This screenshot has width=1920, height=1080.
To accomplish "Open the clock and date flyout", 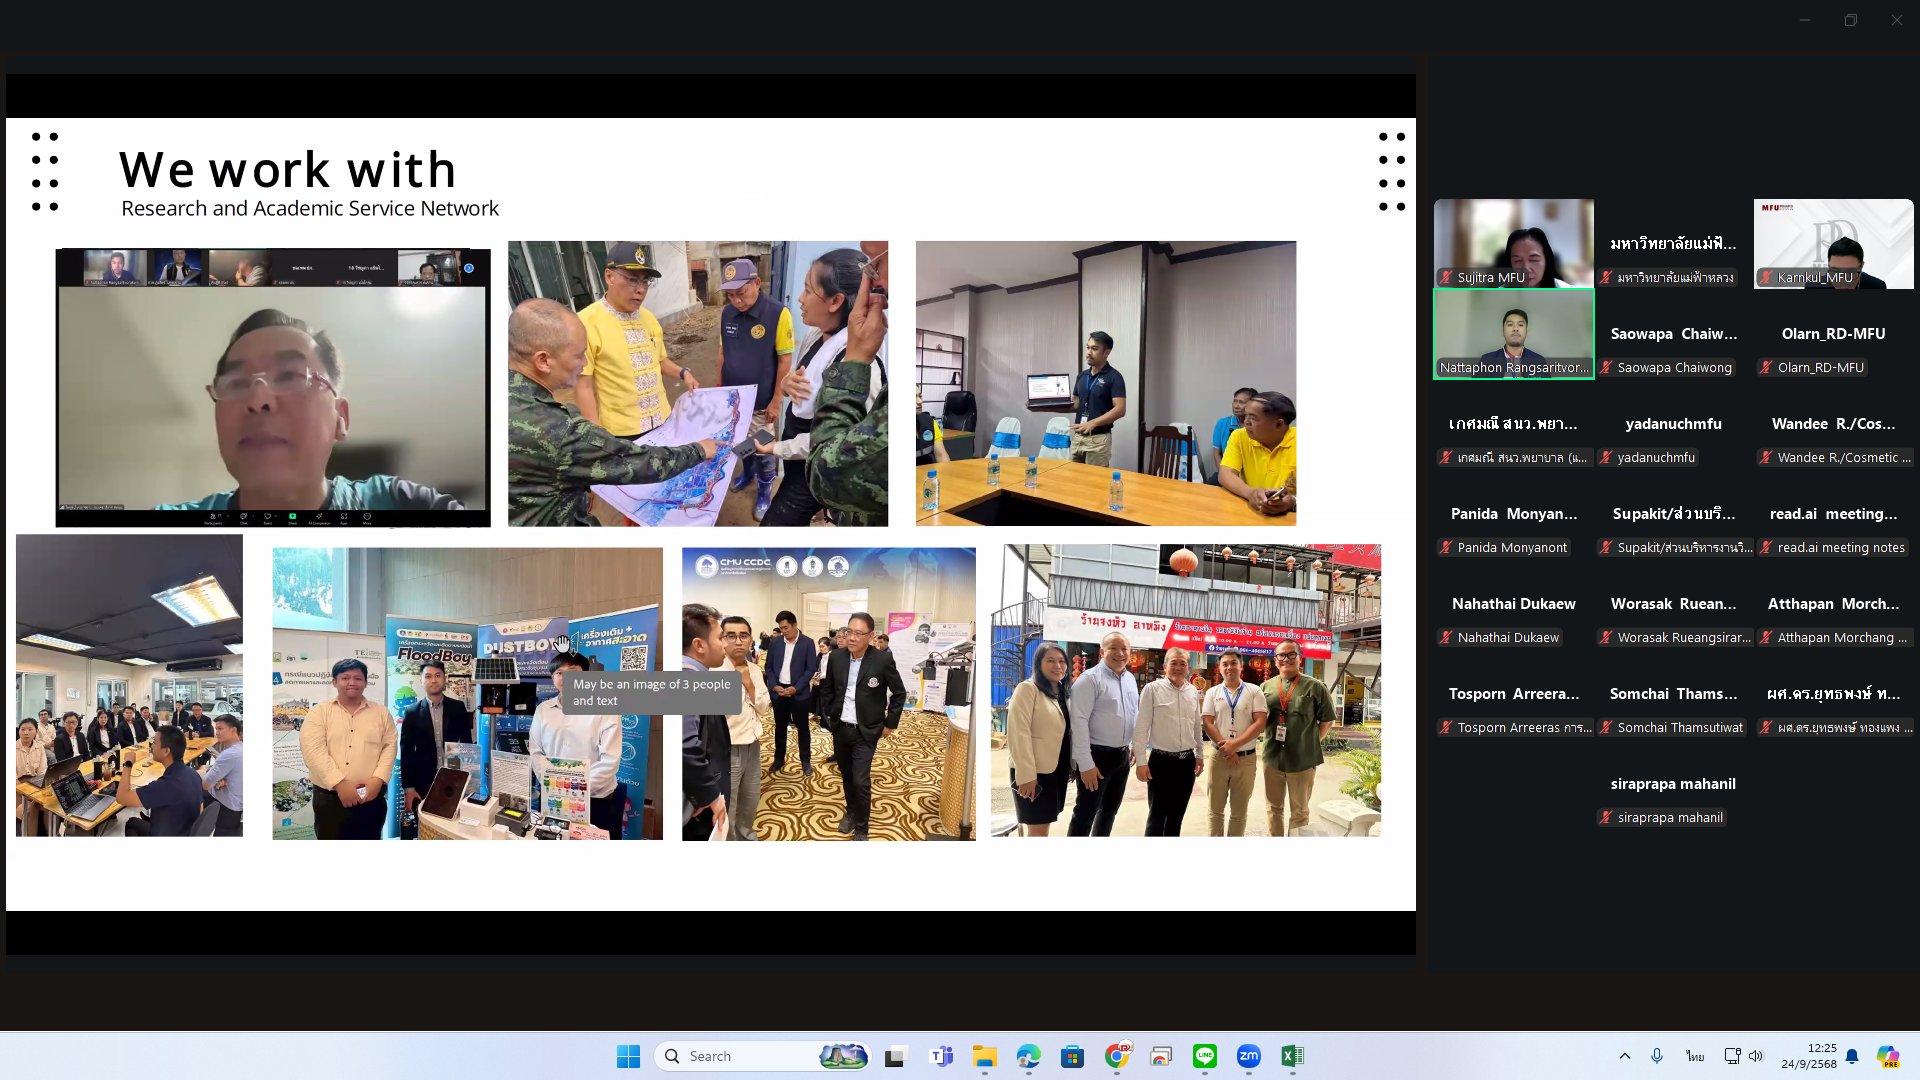I will (1808, 1056).
